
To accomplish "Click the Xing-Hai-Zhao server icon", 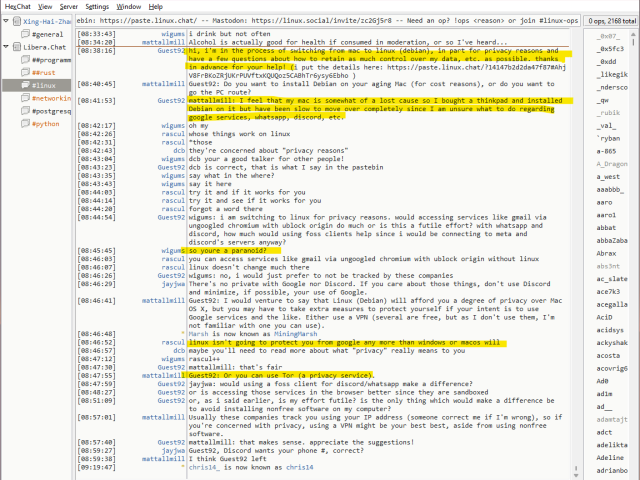I will [16, 20].
